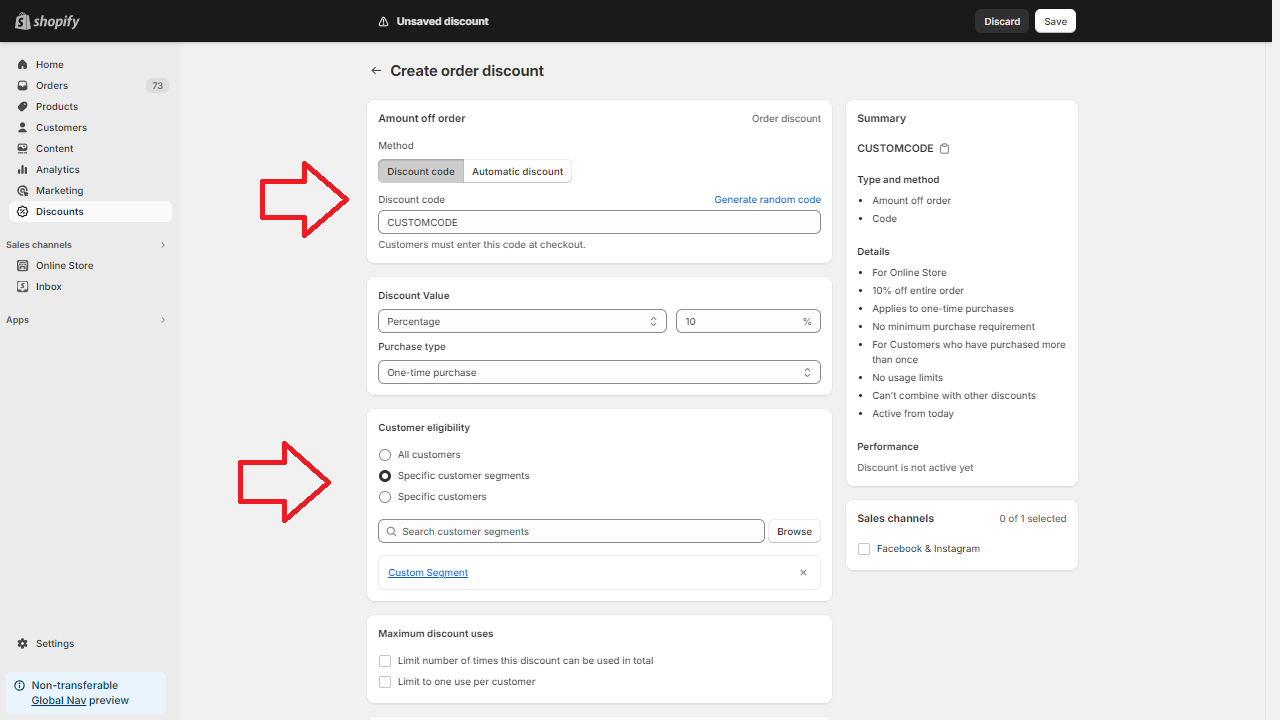
Task: Enable limit on total discount uses
Action: tap(385, 661)
